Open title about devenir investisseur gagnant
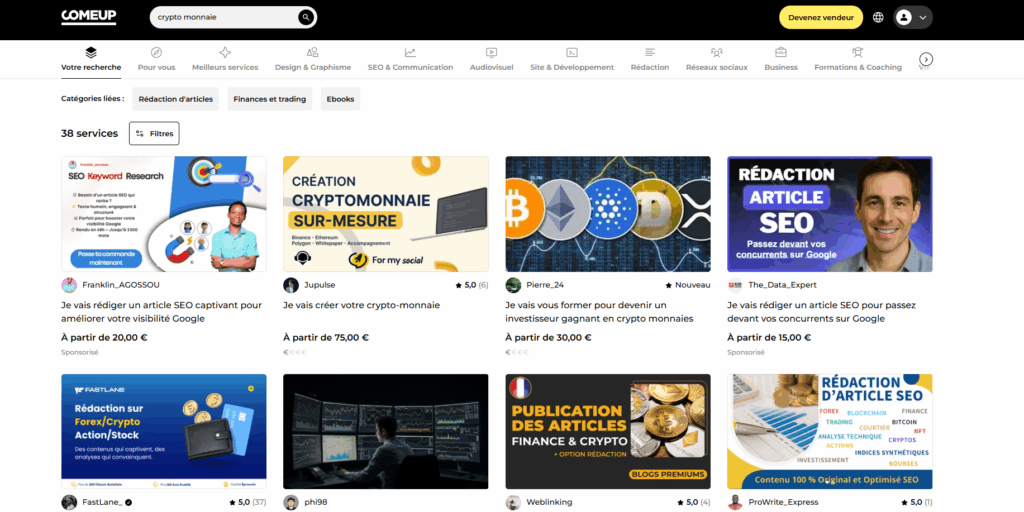Image resolution: width=1024 pixels, height=512 pixels. (x=599, y=312)
